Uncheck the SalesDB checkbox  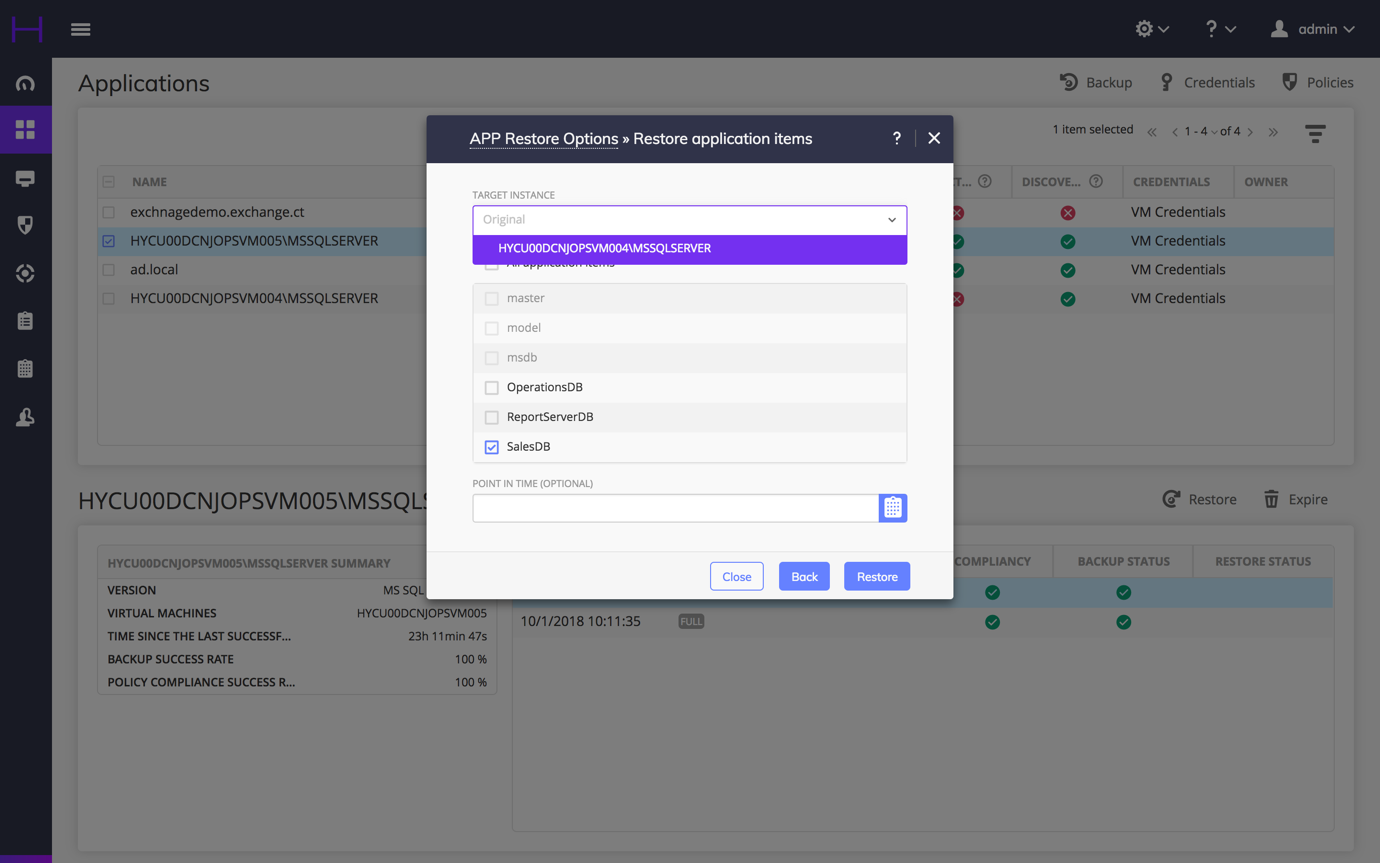[492, 447]
